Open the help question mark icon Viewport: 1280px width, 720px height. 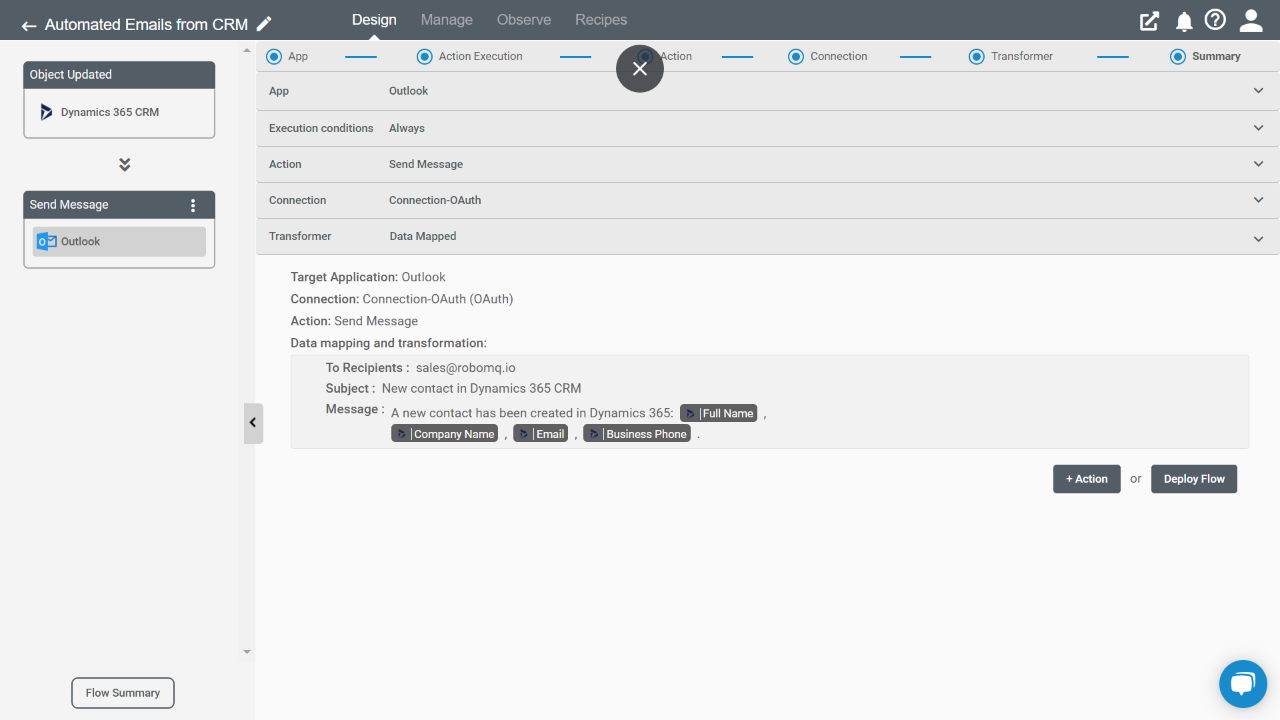tap(1215, 20)
